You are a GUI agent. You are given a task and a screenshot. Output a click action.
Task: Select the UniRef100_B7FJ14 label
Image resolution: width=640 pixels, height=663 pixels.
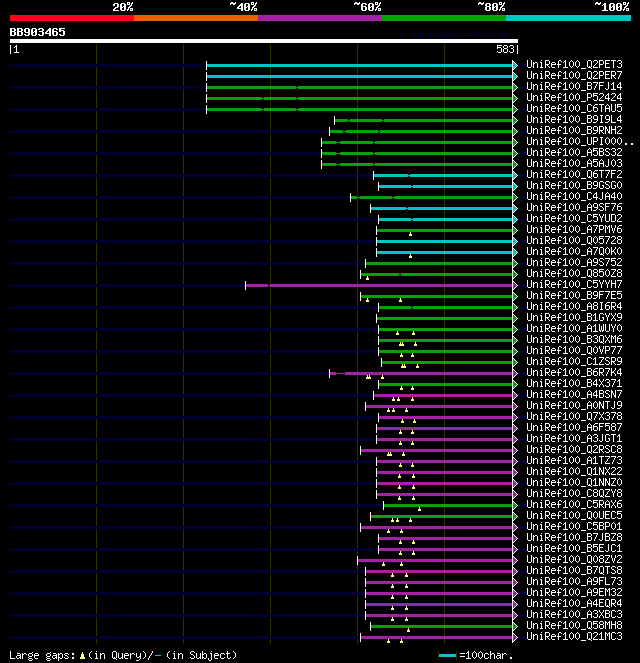[x=574, y=86]
